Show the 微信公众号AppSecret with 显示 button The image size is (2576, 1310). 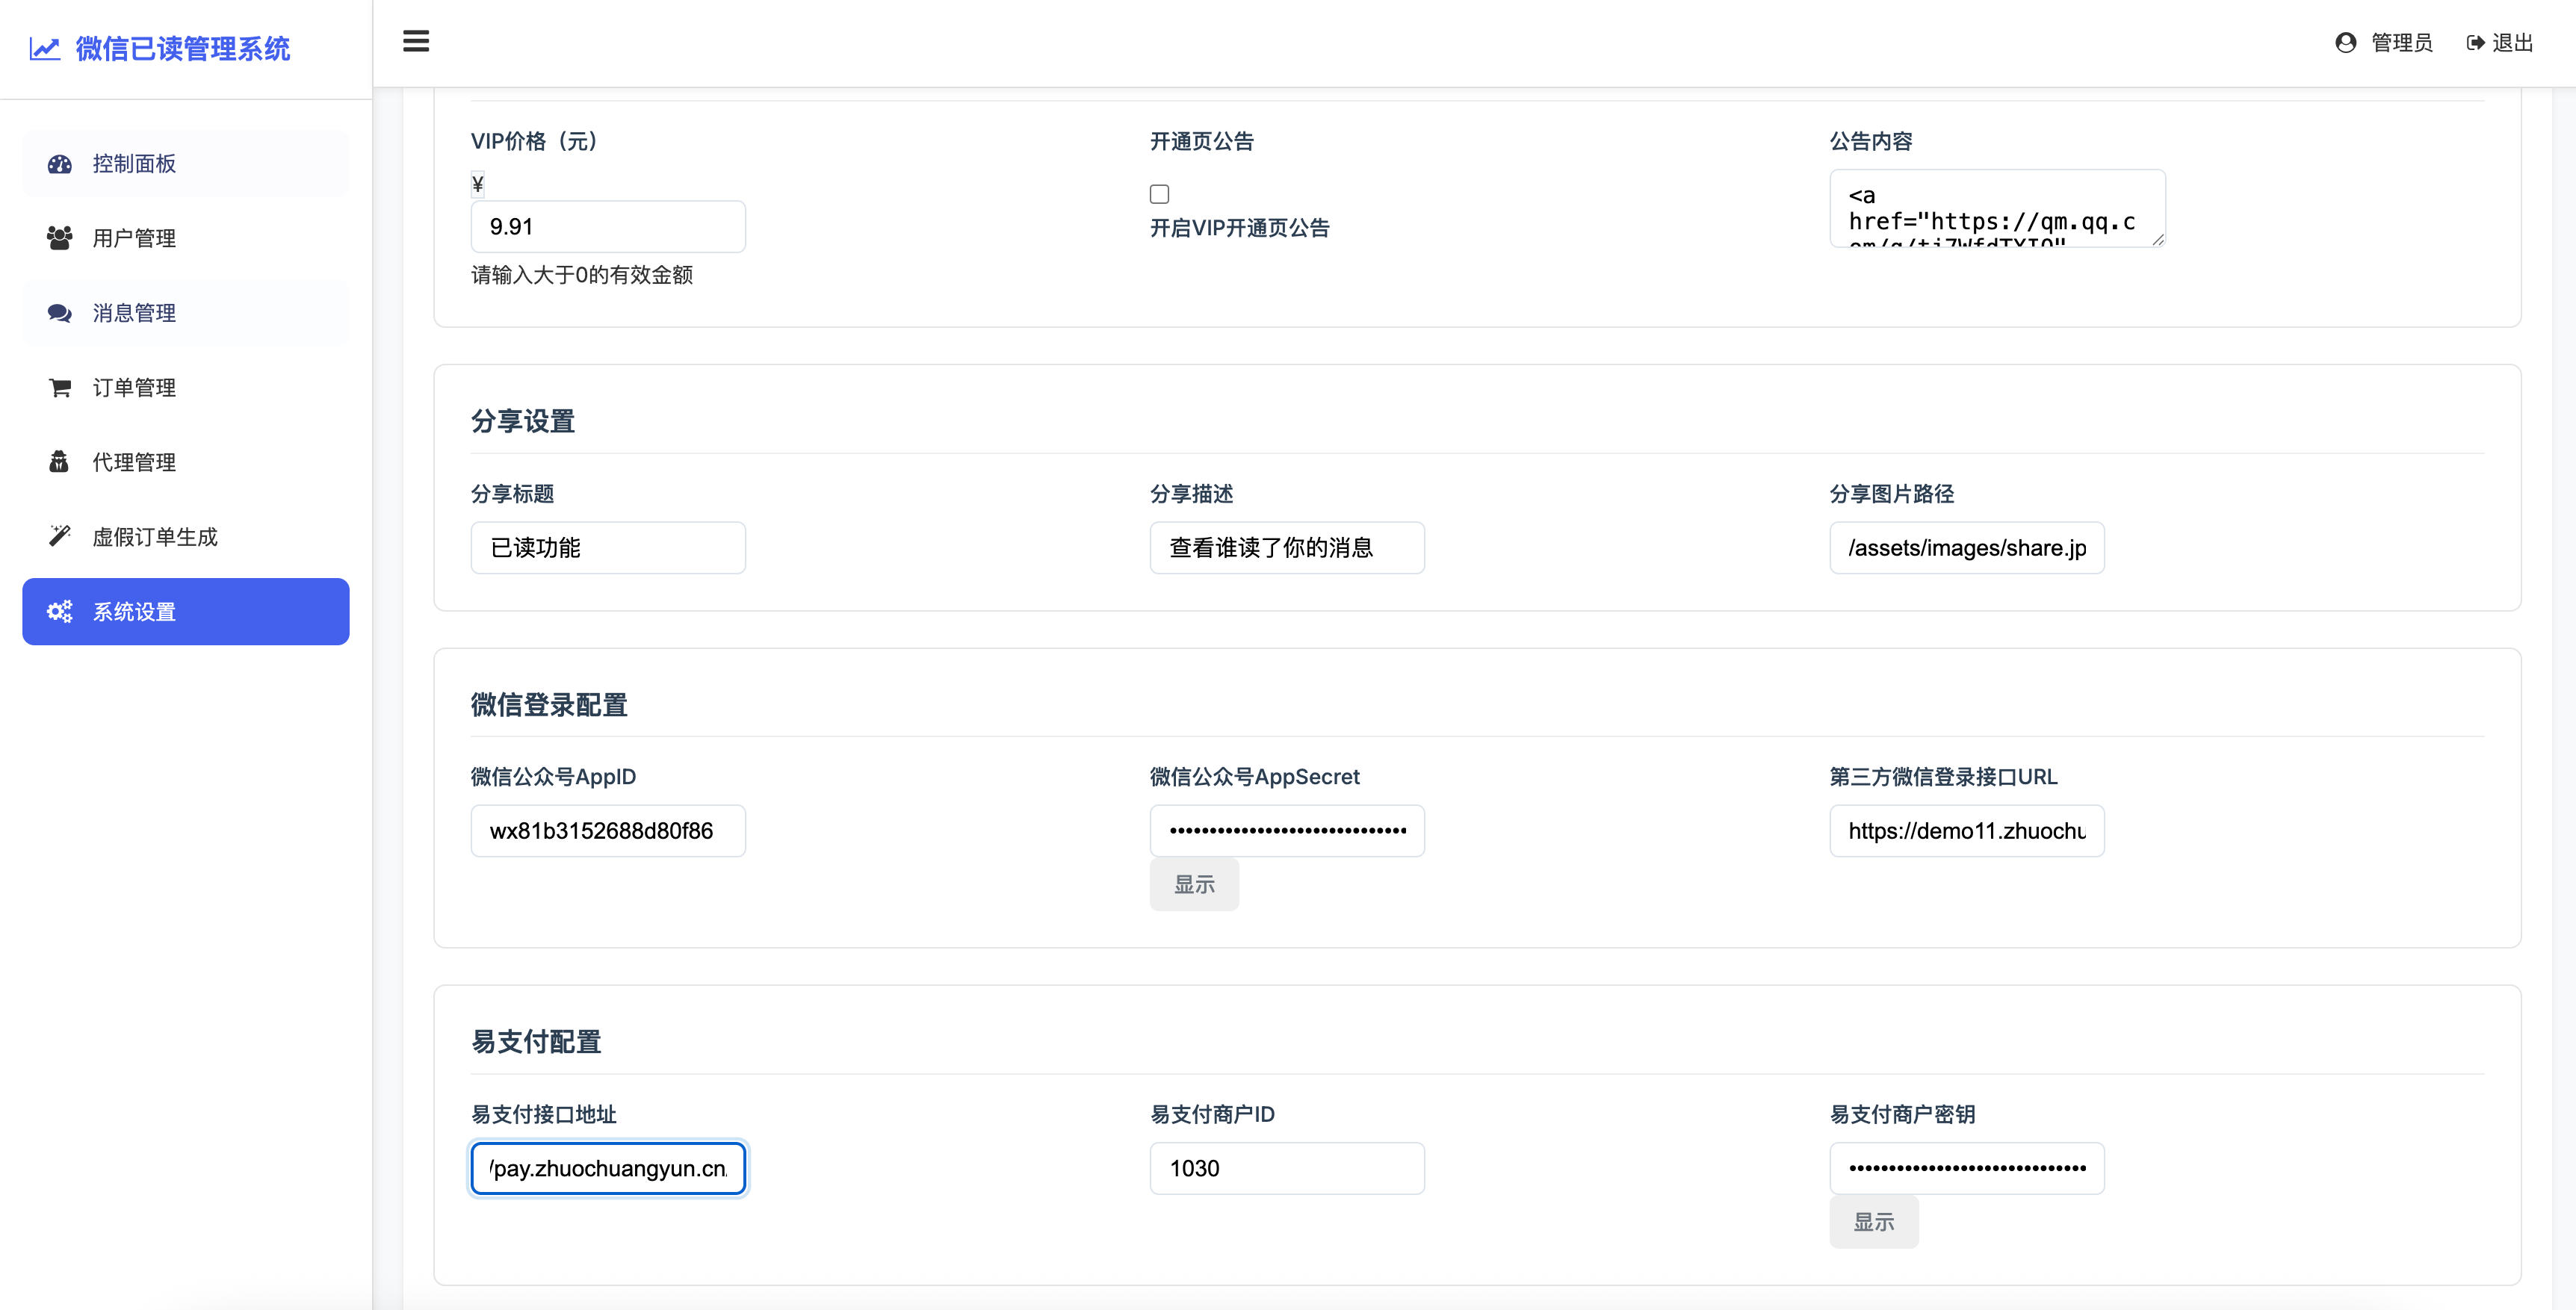pyautogui.click(x=1194, y=885)
